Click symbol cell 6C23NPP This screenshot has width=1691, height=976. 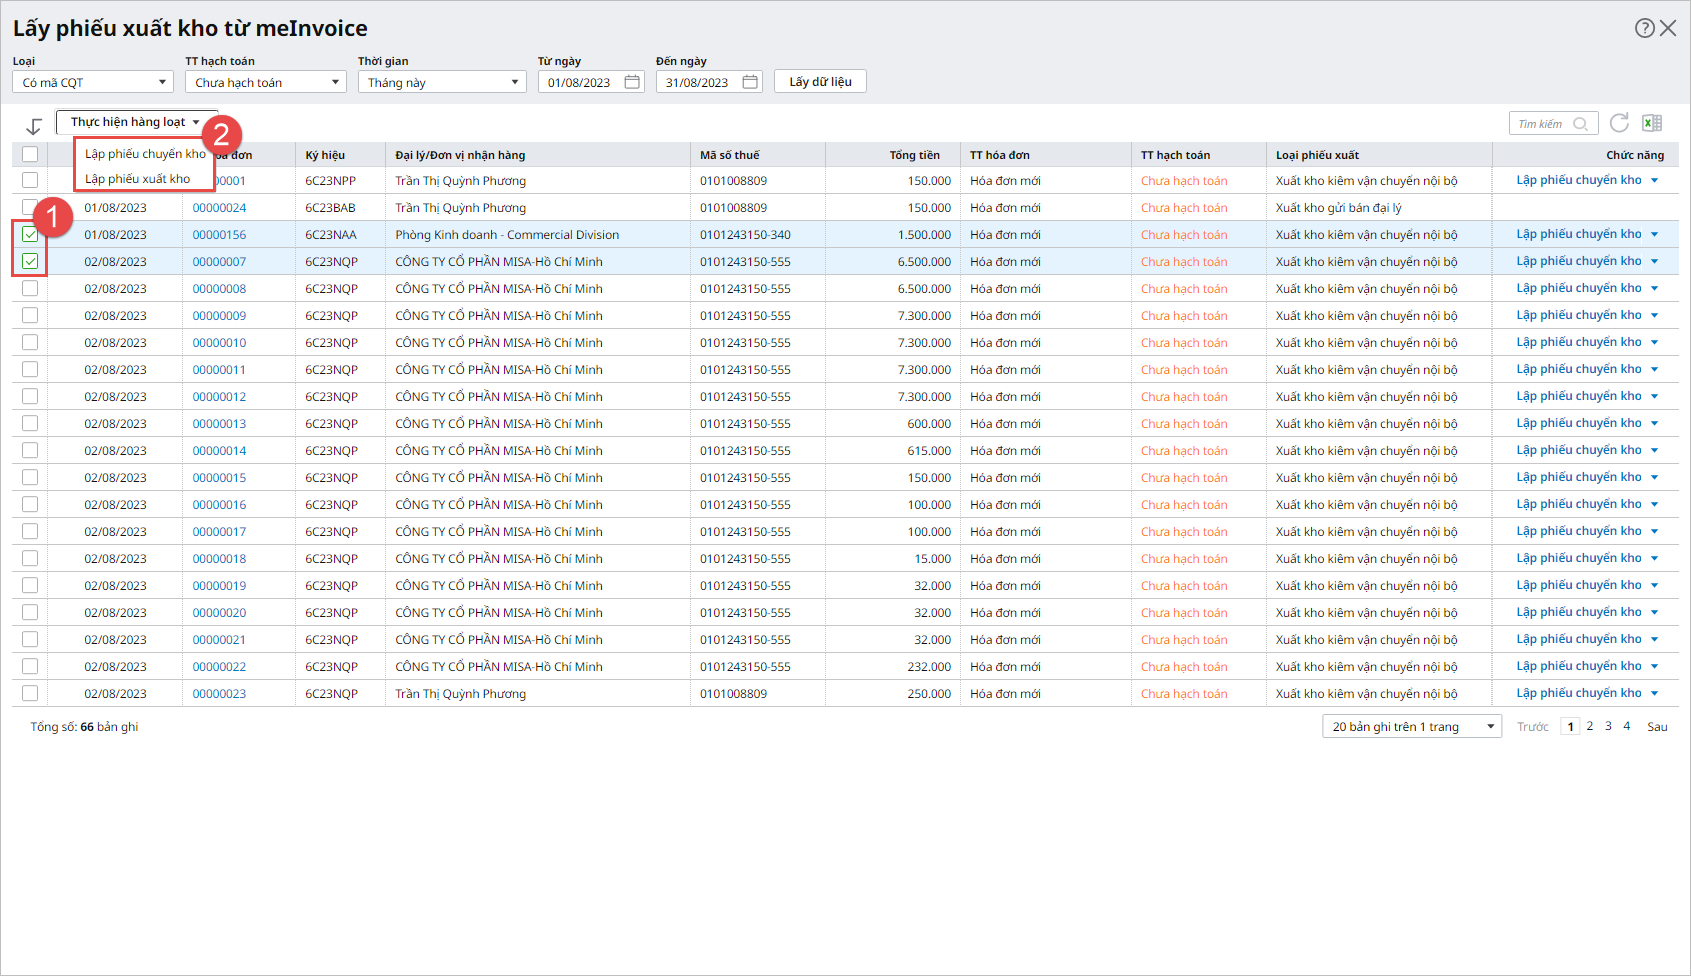pyautogui.click(x=330, y=181)
